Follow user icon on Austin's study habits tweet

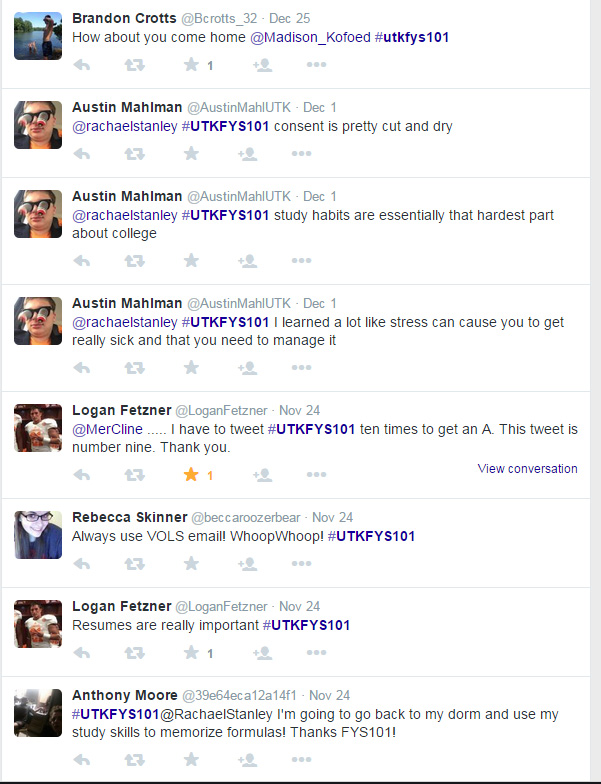click(248, 260)
